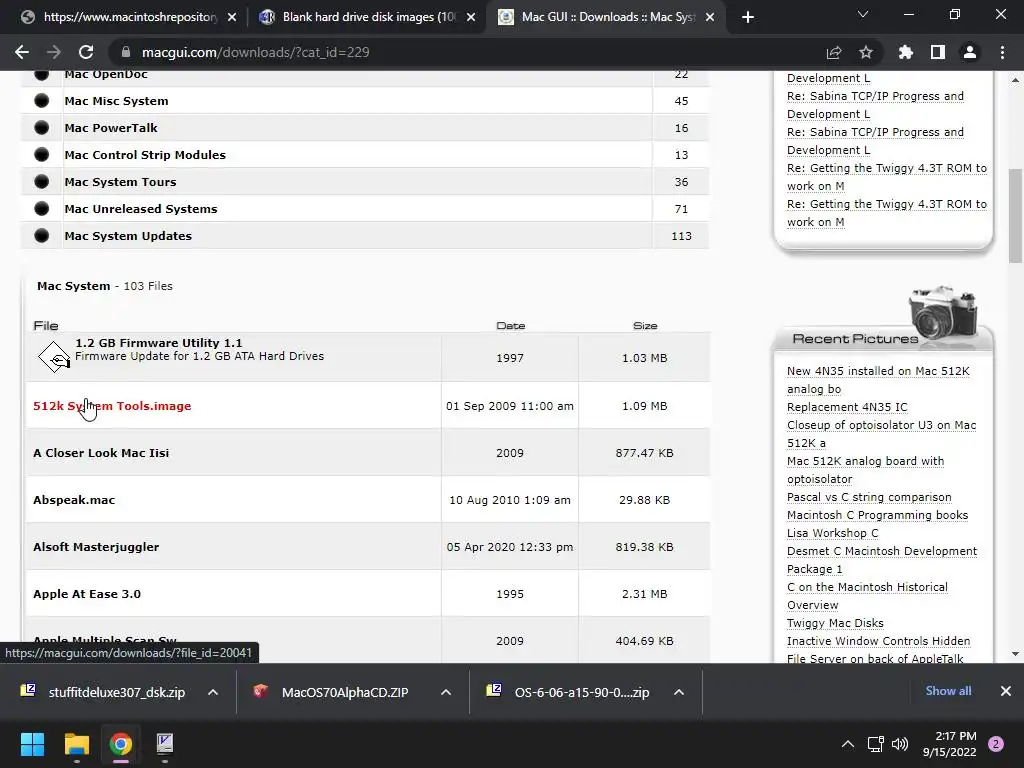Viewport: 1024px width, 768px height.
Task: View the site security lock icon
Action: [126, 52]
